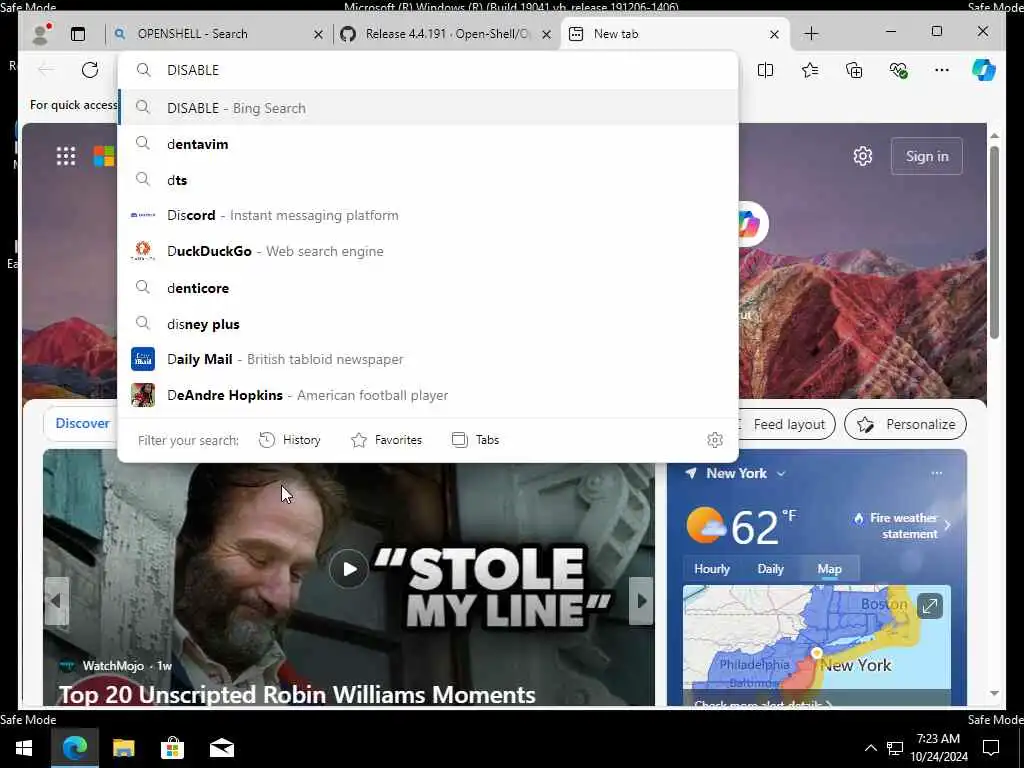Screen dimensions: 1024x768
Task: Open the taskbar clock and date
Action: coord(938,748)
